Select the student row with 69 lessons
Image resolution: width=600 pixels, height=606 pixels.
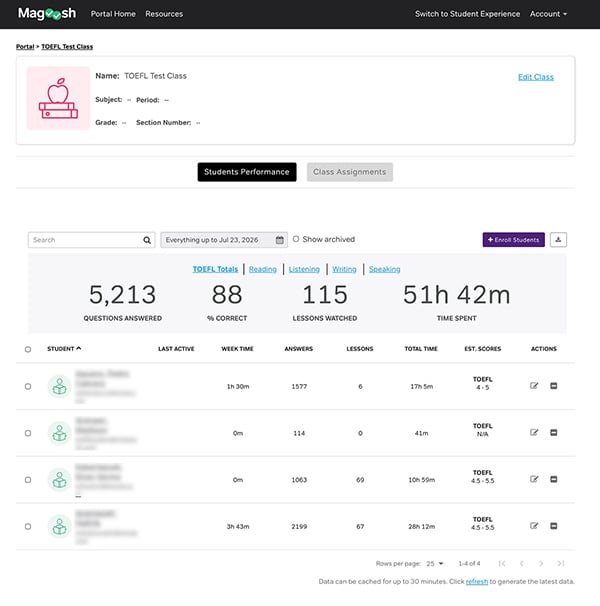28,480
